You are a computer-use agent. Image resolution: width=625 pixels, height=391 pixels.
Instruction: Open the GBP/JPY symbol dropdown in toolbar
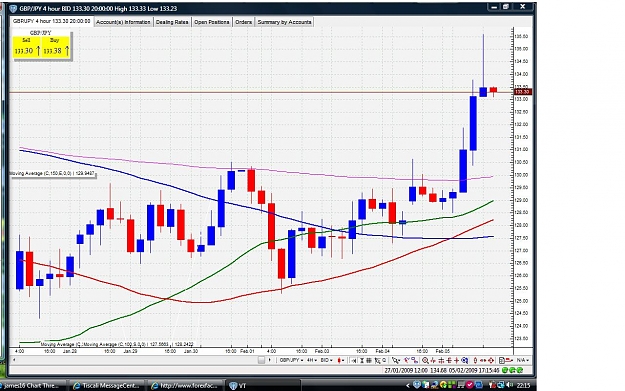[x=291, y=360]
